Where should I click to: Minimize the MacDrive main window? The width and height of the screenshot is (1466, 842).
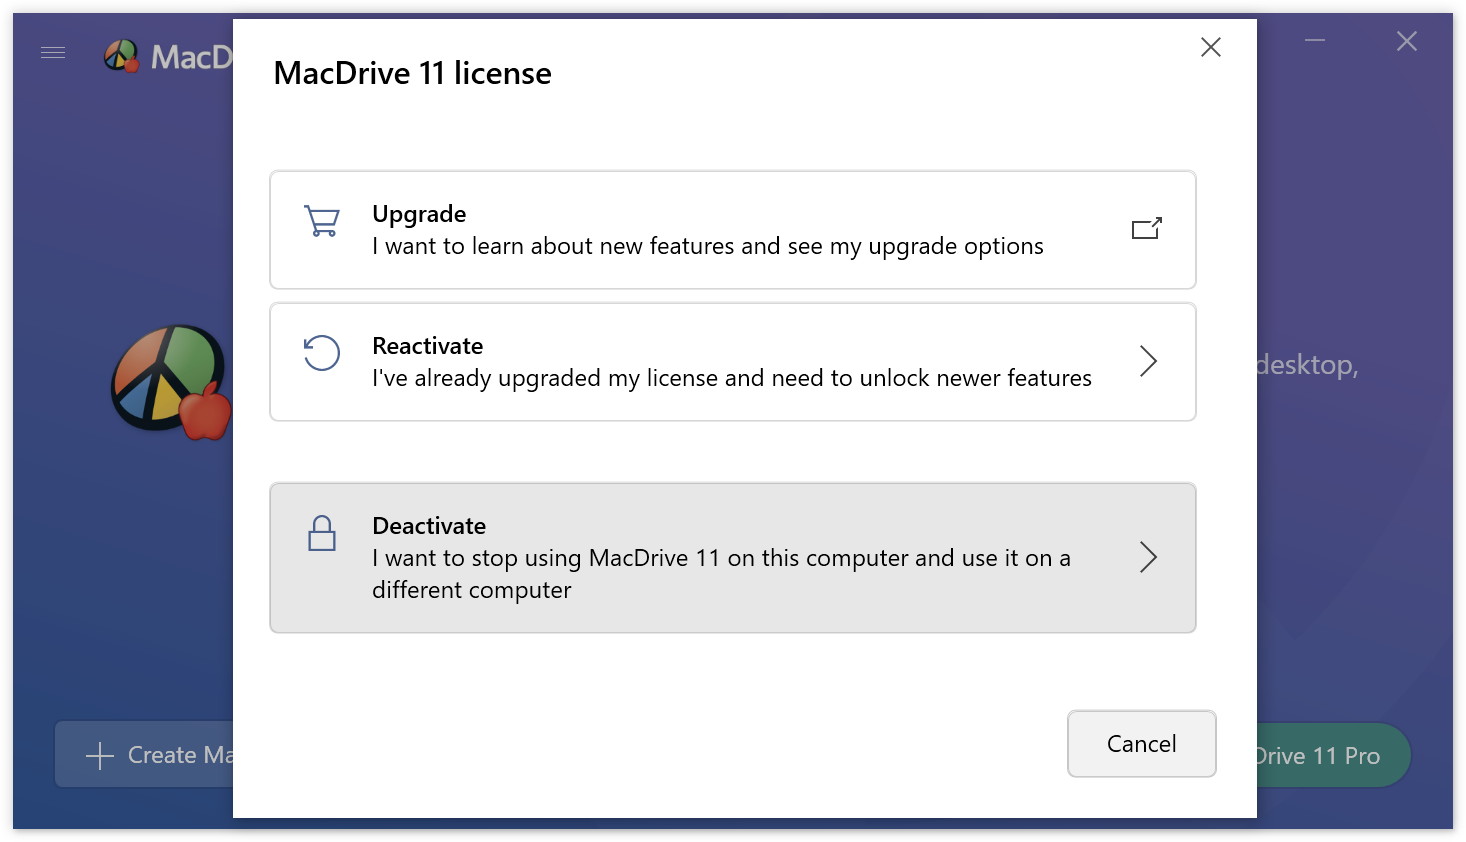coord(1315,41)
